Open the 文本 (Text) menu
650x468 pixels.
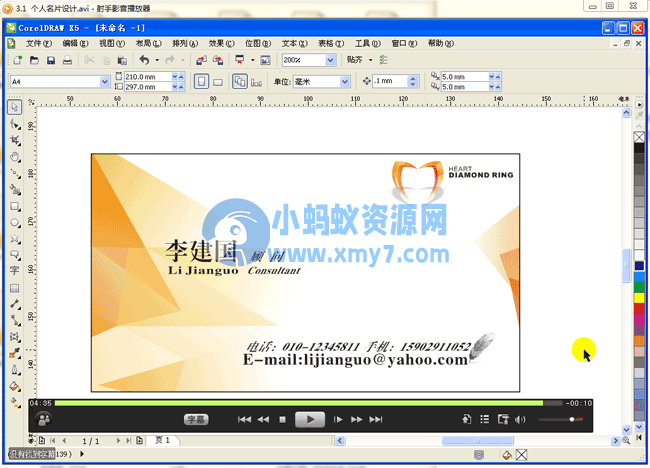(294, 43)
